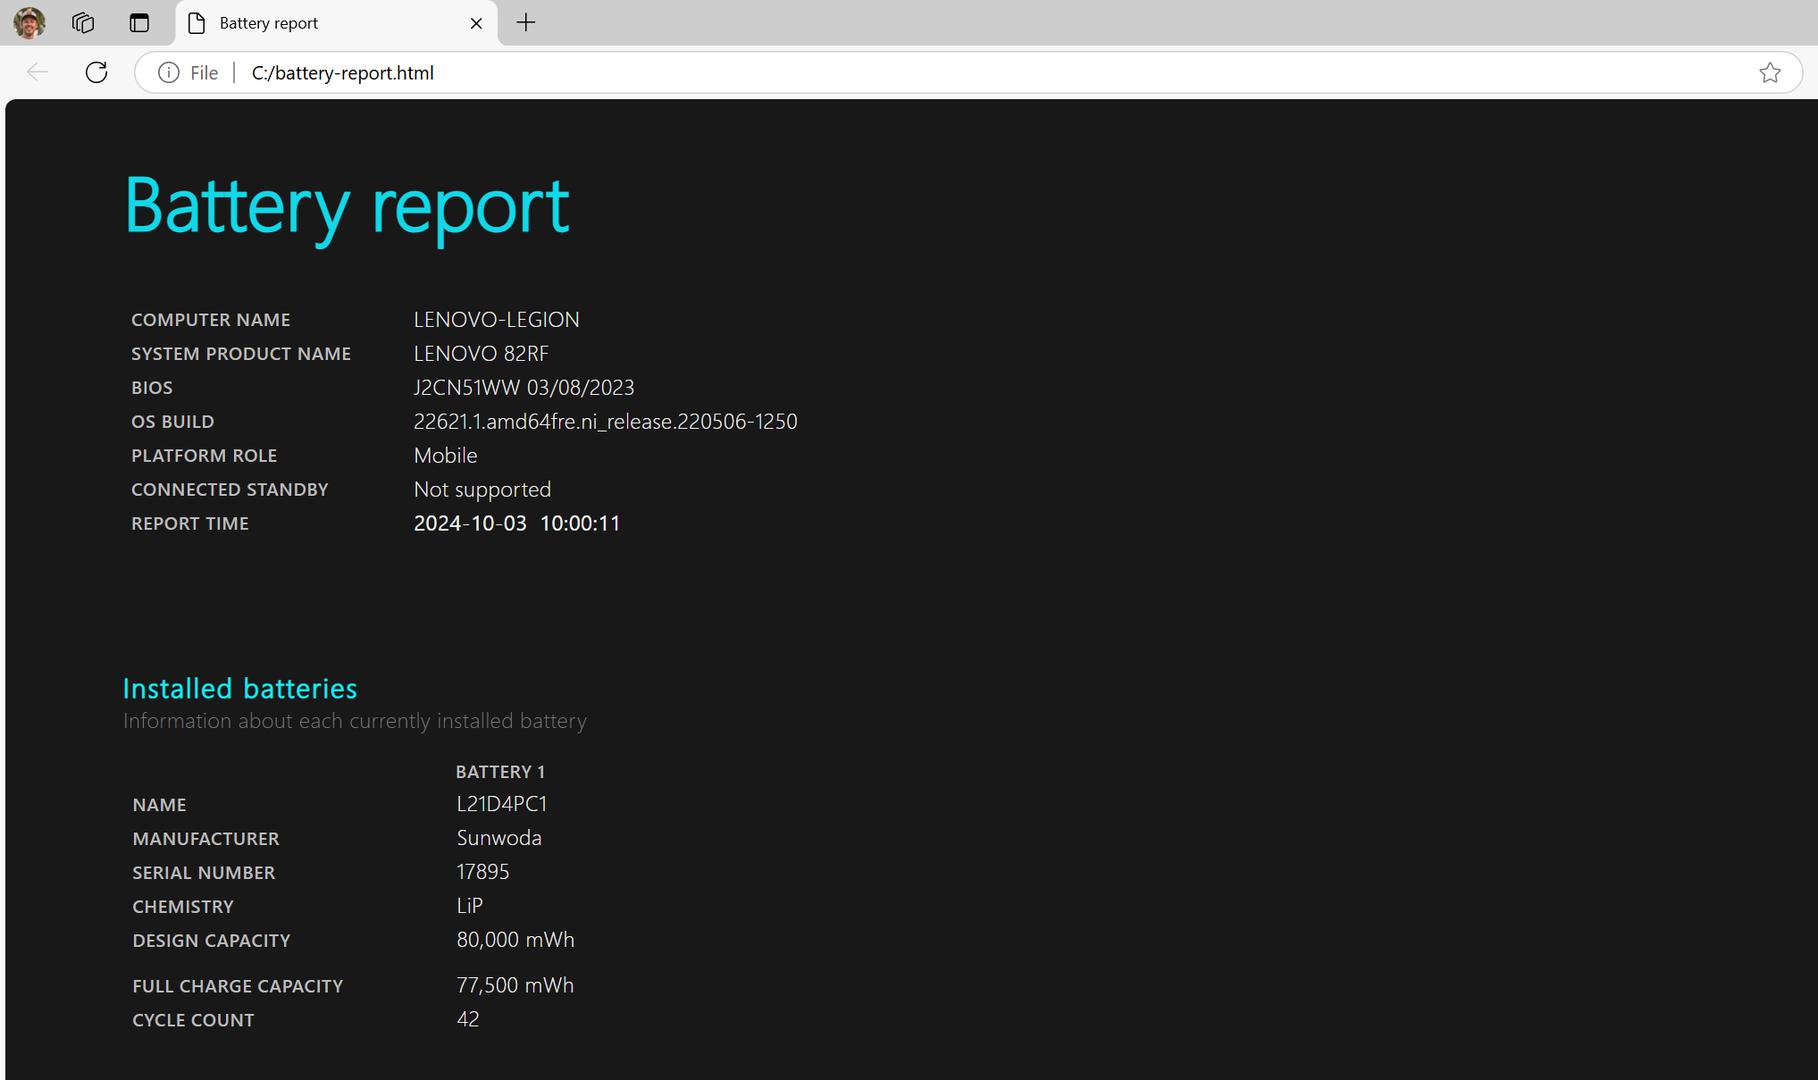Add page to favorites with the star
The width and height of the screenshot is (1818, 1080).
click(1769, 73)
